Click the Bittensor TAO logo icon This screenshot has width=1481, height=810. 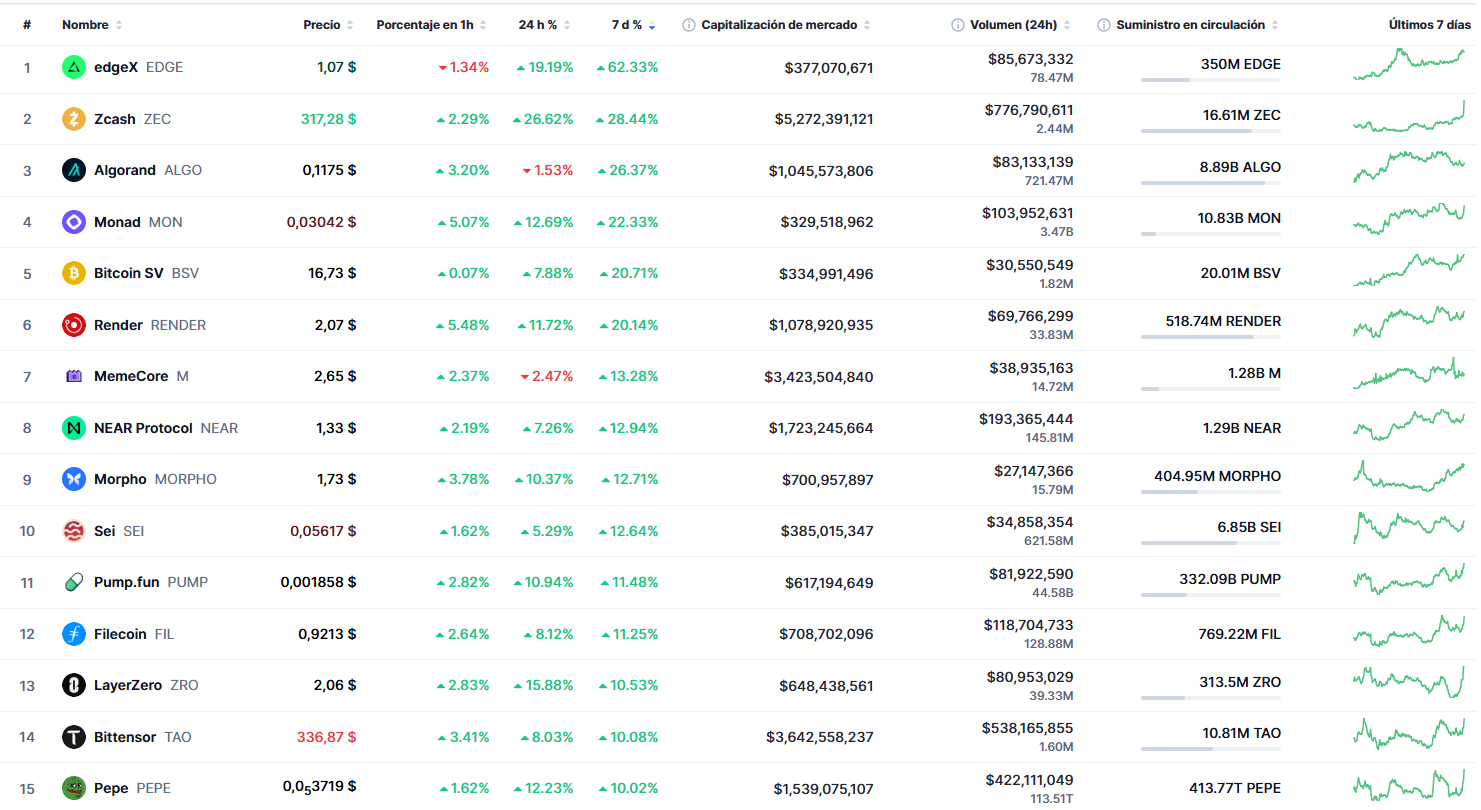click(74, 737)
